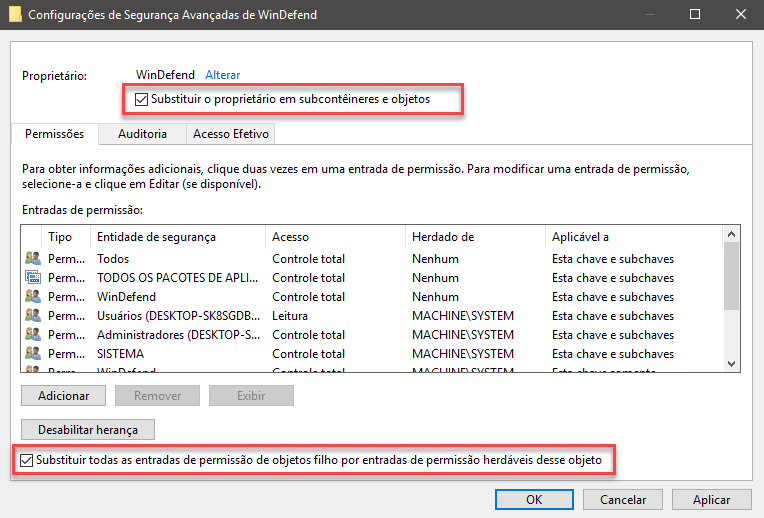The image size is (764, 518).
Task: Click MACHINE\SYSTEM in the SISTEMA row
Action: [463, 354]
